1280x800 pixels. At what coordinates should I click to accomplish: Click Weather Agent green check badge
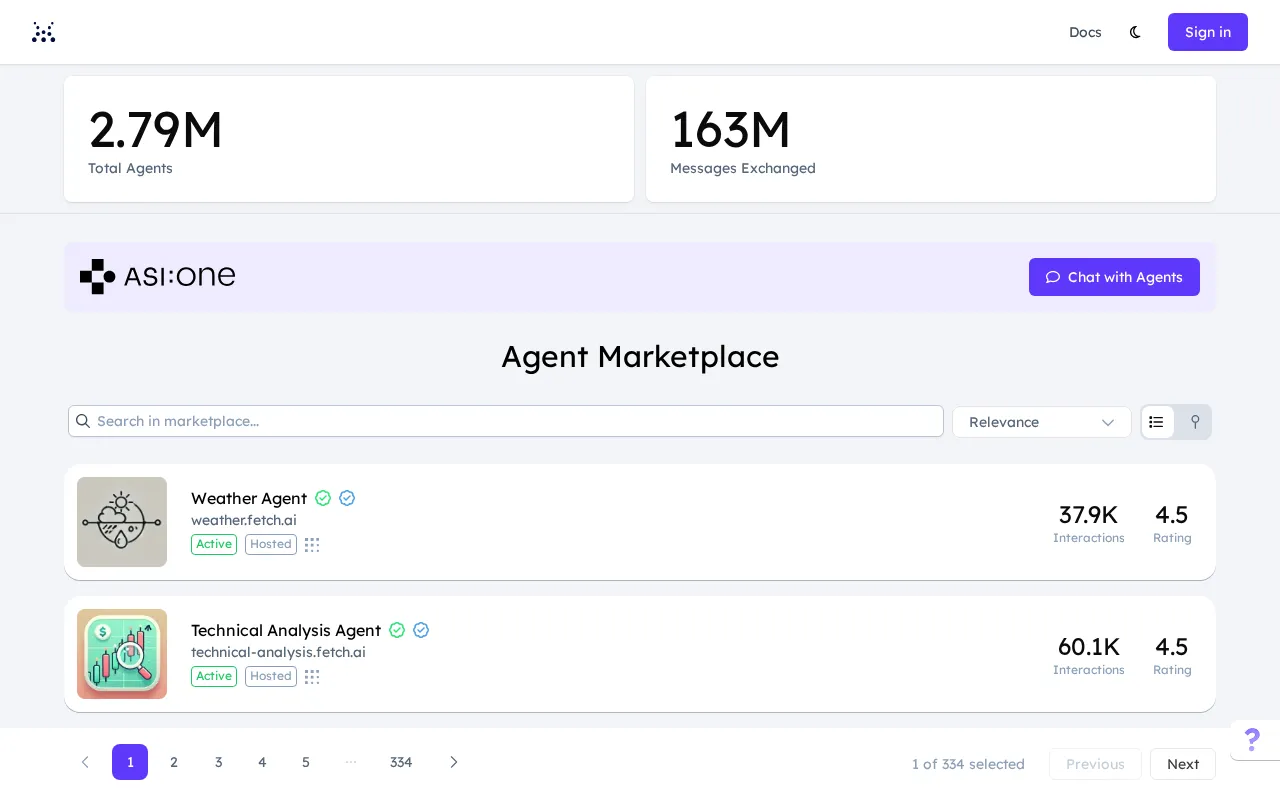pos(323,498)
